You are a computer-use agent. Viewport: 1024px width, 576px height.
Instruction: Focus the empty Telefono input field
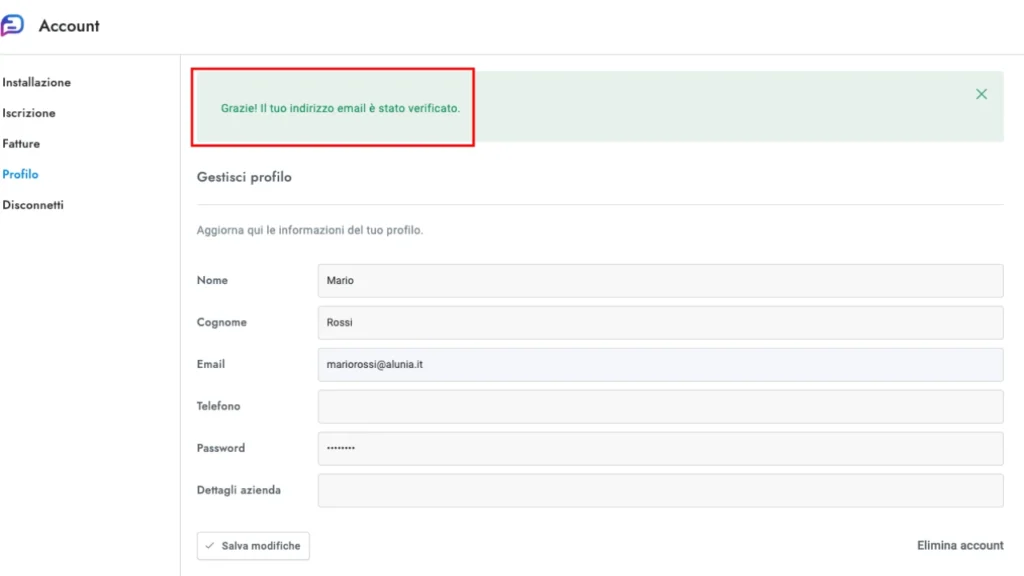660,407
